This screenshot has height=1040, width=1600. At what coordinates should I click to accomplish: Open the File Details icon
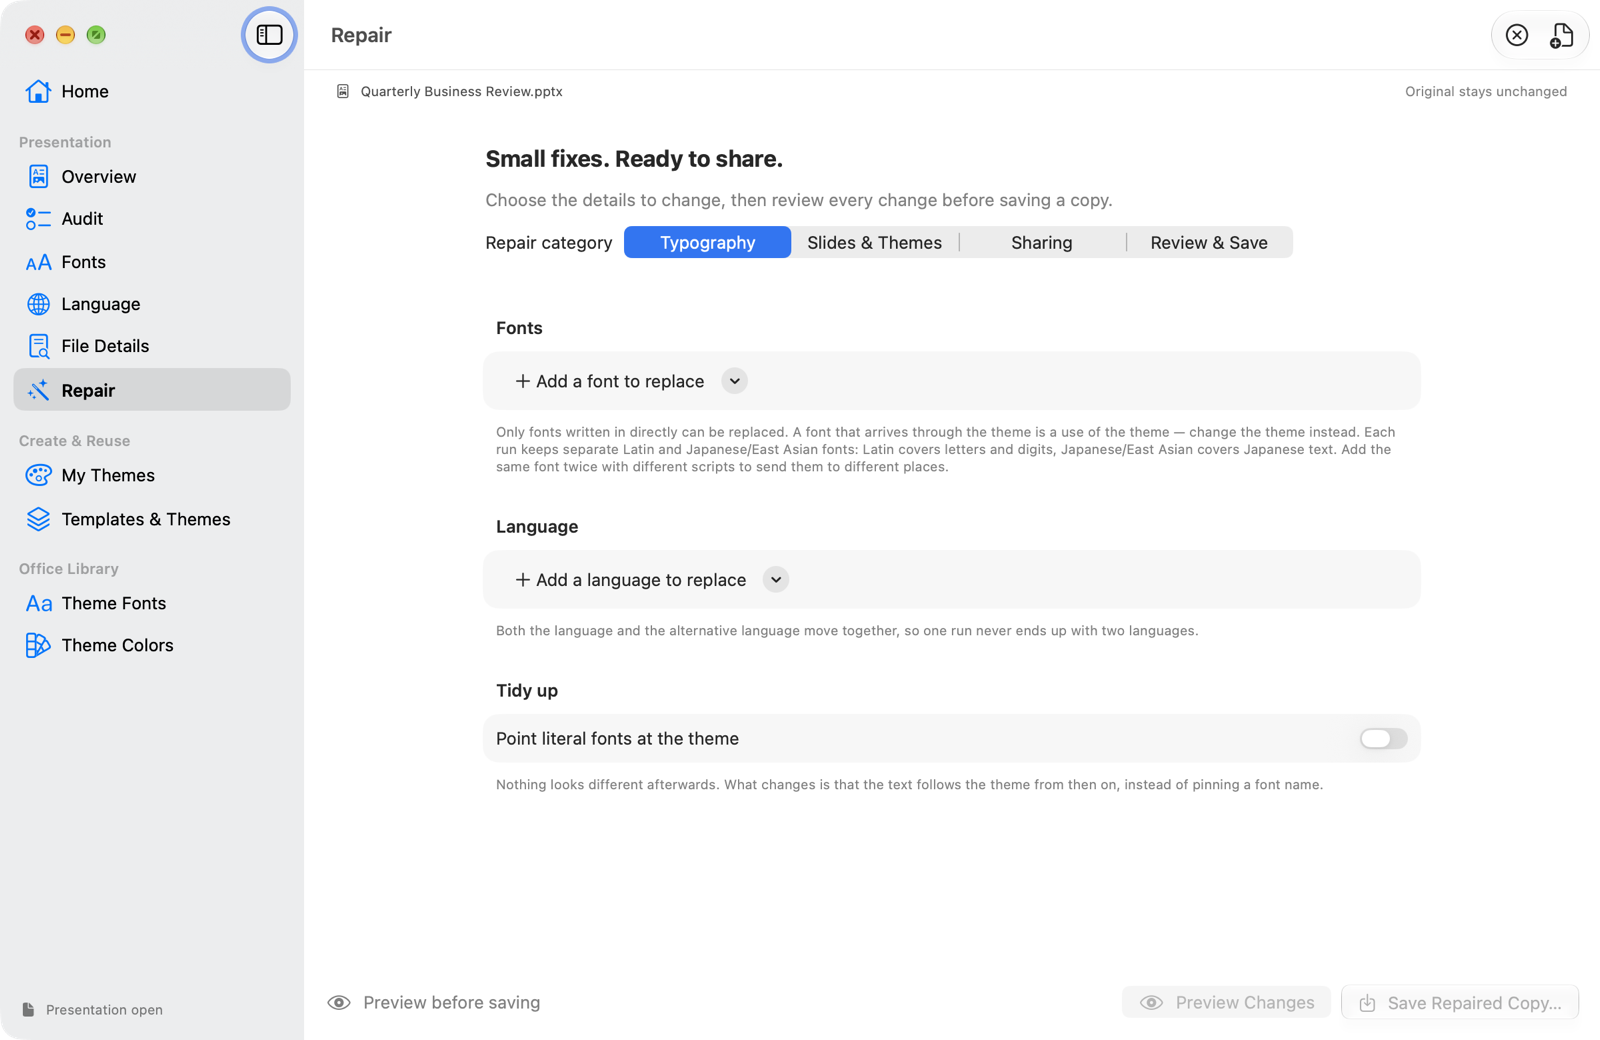click(x=38, y=346)
